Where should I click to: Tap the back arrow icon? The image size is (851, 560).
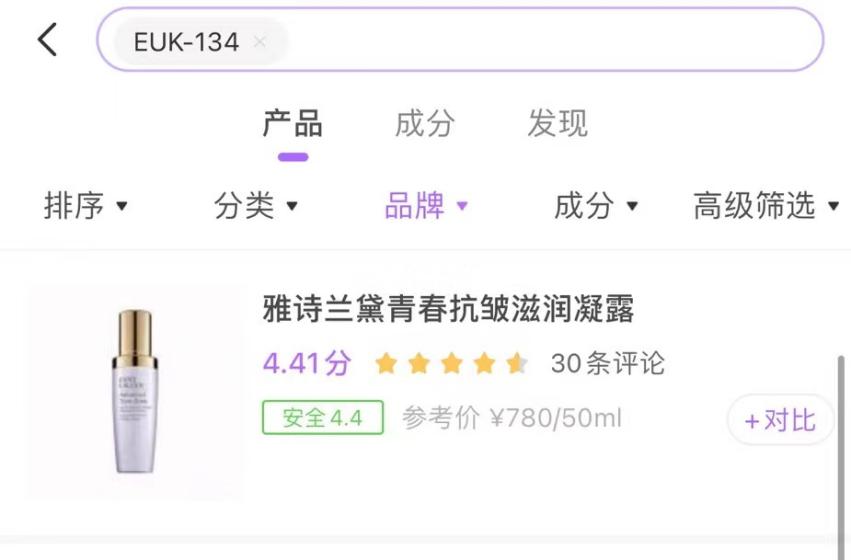[47, 40]
